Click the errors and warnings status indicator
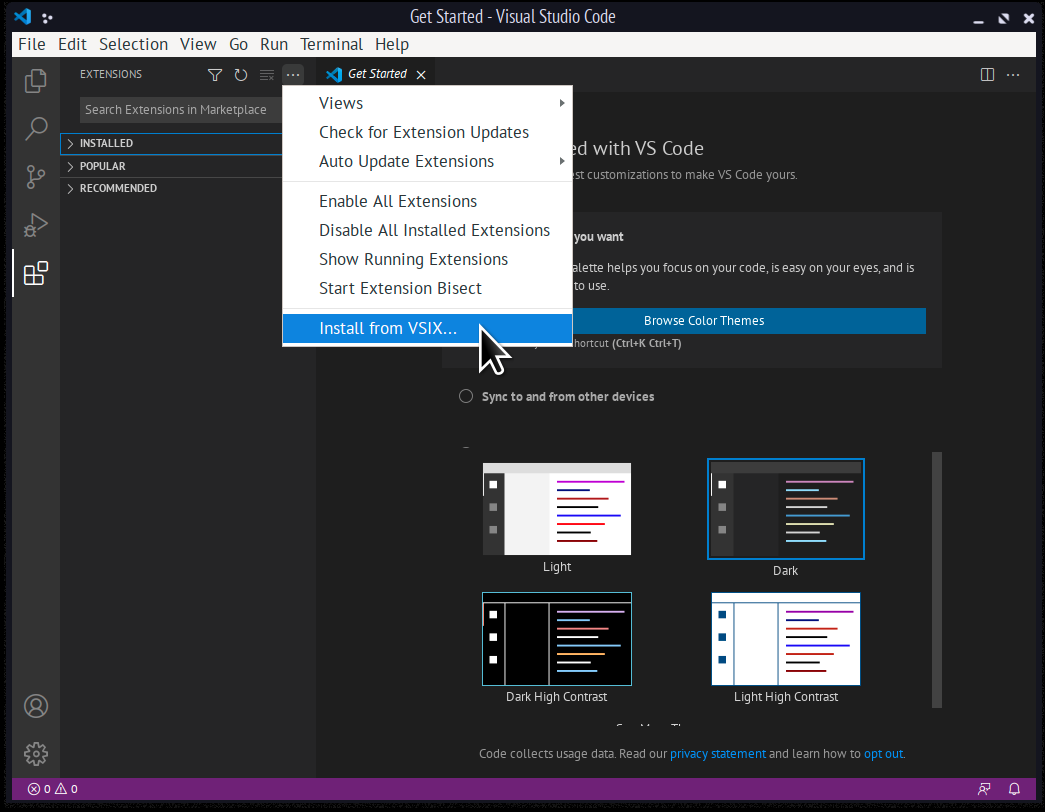This screenshot has height=812, width=1045. coord(53,789)
